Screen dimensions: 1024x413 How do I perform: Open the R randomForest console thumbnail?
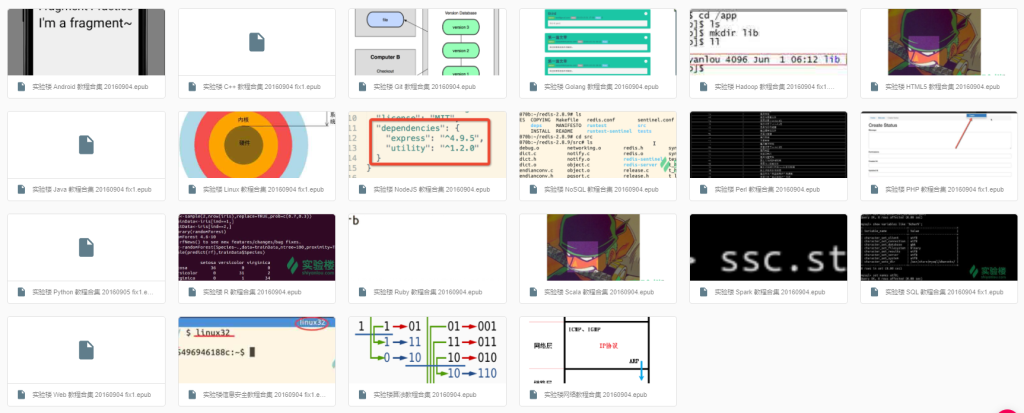(257, 247)
